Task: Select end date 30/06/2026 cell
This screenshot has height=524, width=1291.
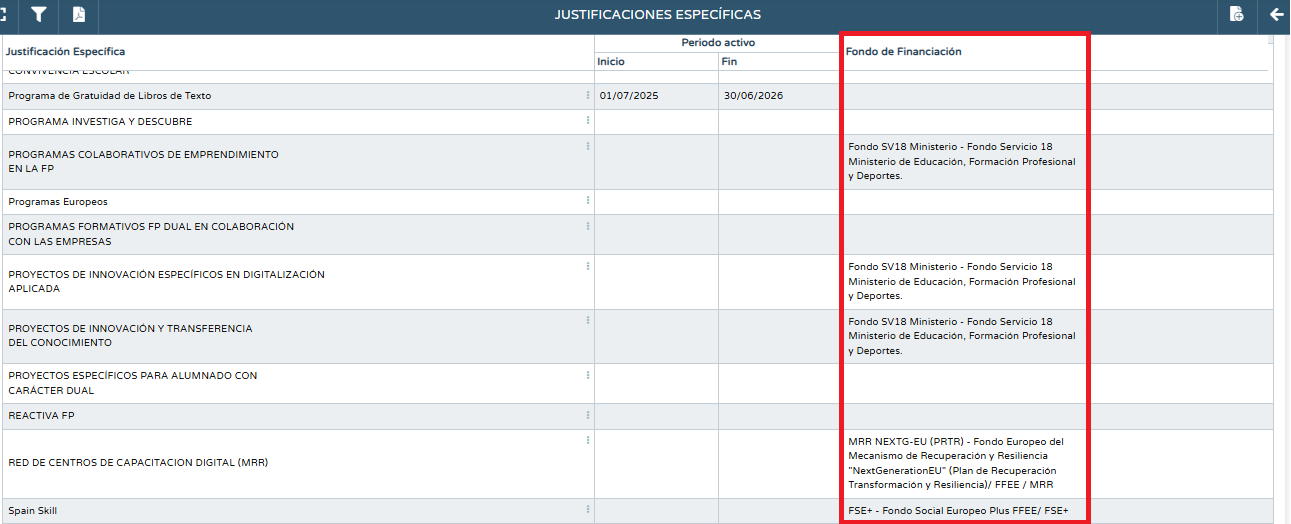Action: (x=779, y=96)
